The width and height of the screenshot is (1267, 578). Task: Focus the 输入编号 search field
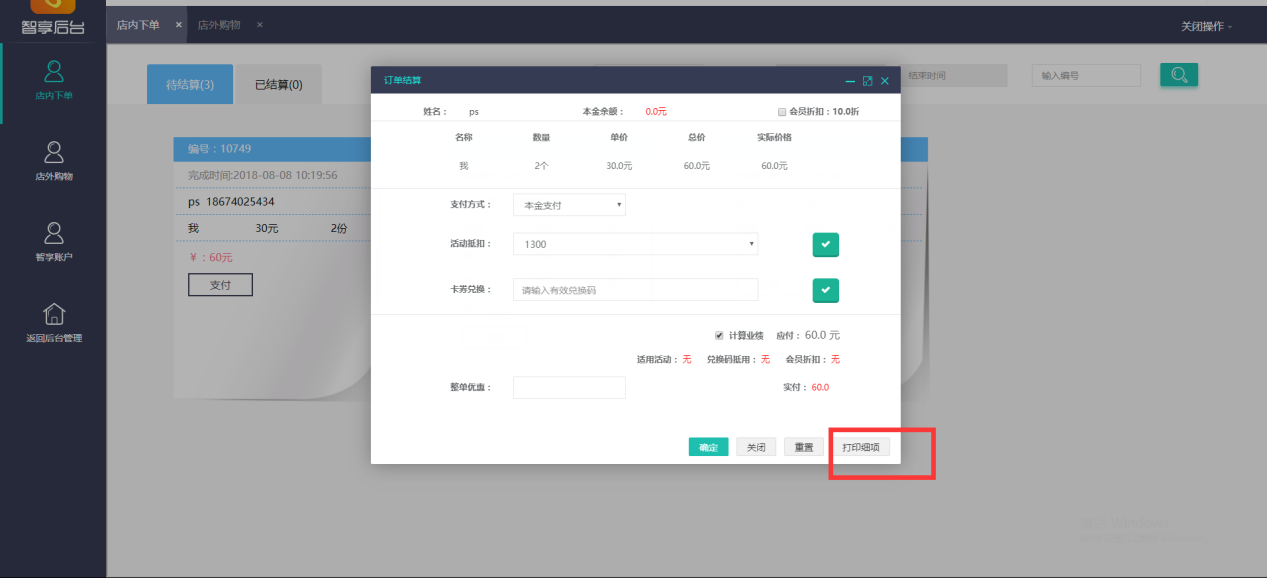tap(1086, 75)
